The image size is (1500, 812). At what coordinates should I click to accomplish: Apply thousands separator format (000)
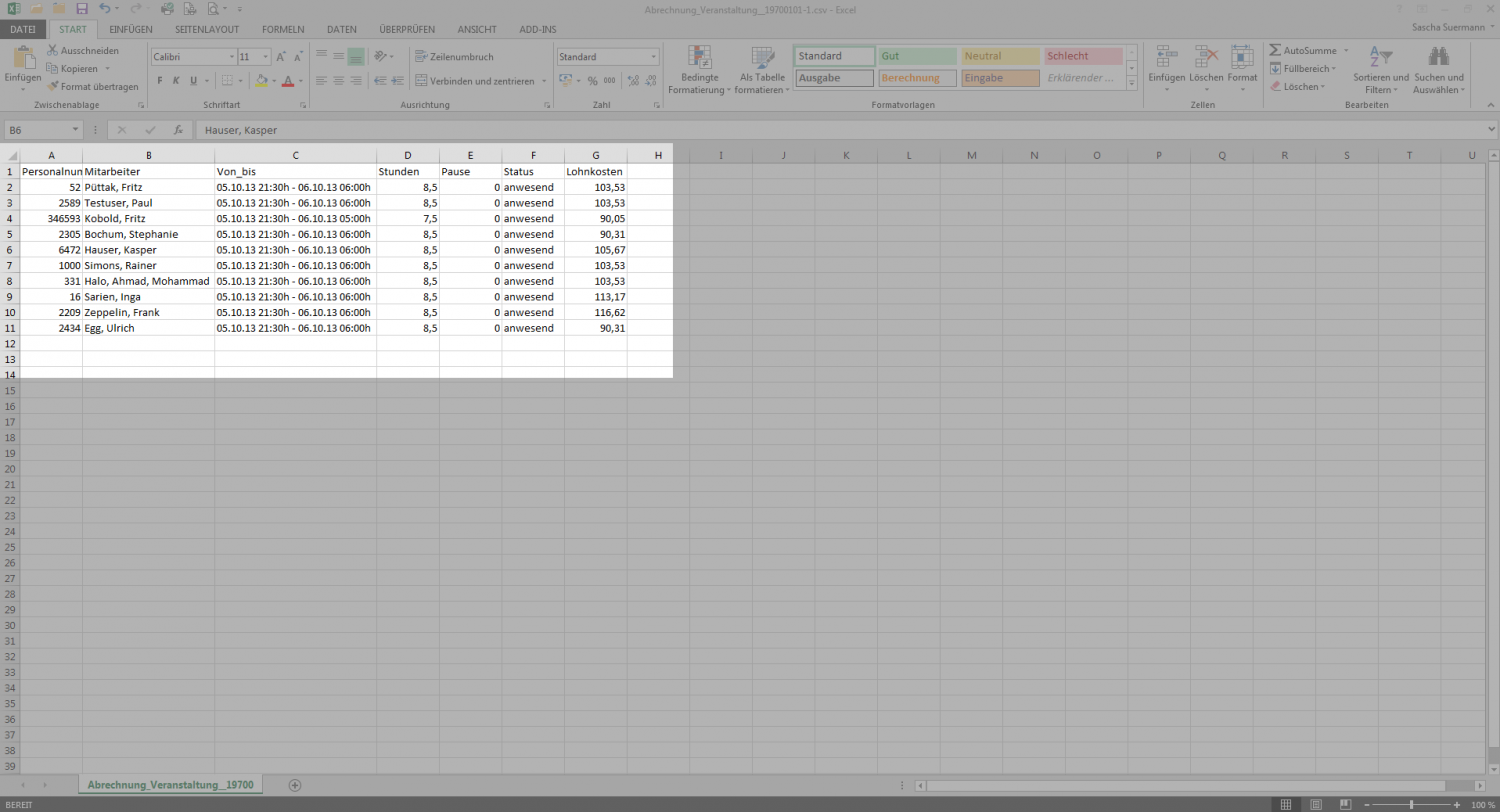click(x=609, y=81)
